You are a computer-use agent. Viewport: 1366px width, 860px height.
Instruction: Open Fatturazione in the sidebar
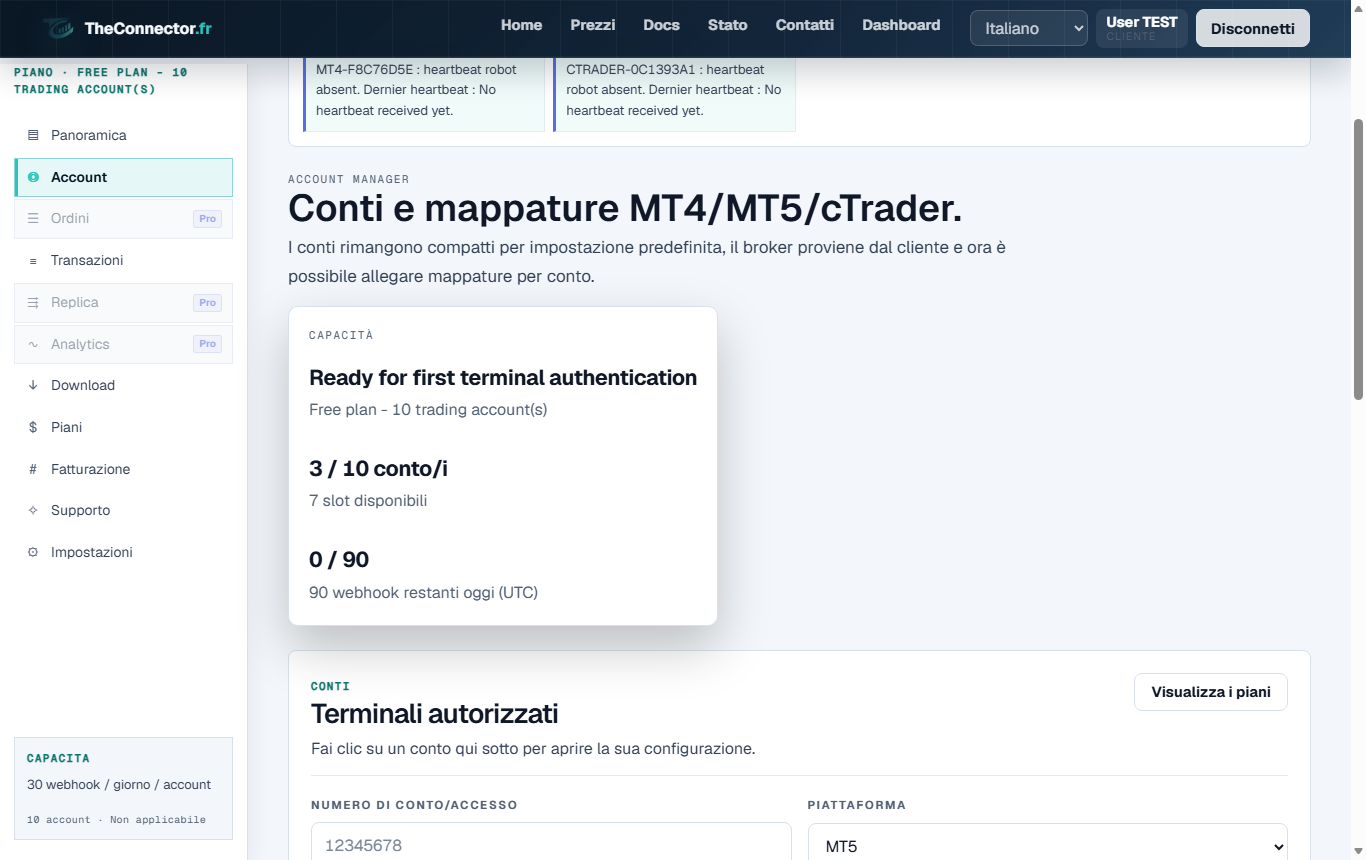pyautogui.click(x=123, y=469)
